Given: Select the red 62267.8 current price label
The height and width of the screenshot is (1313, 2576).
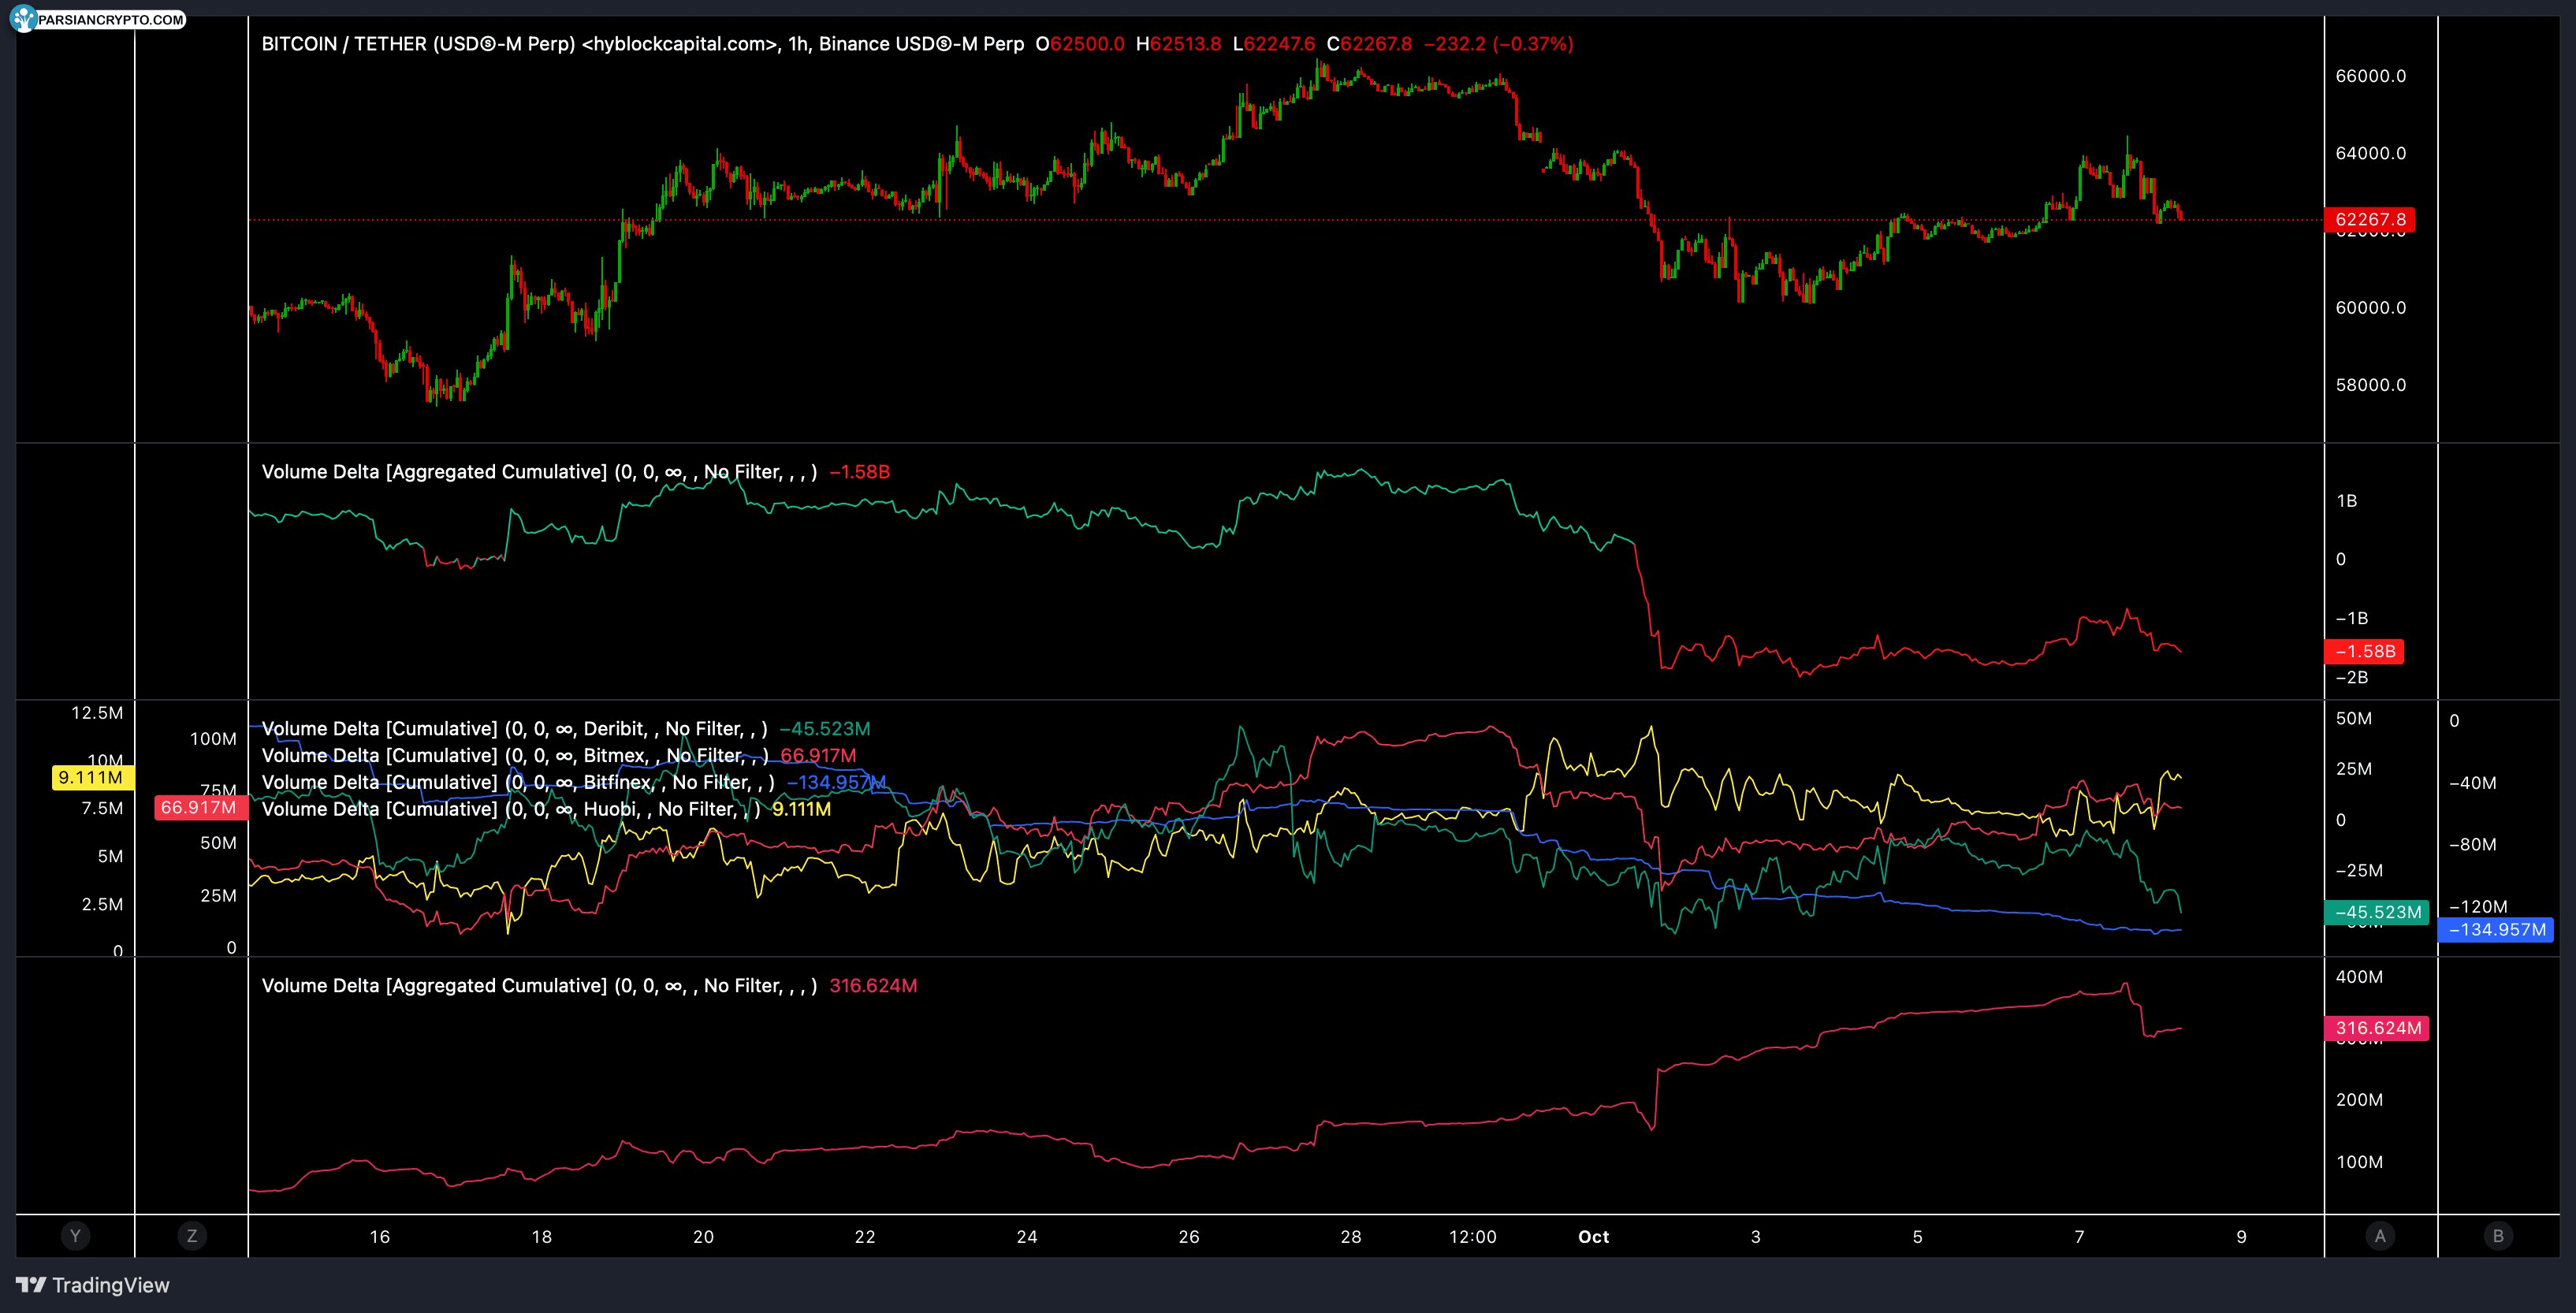Looking at the screenshot, I should 2369,220.
